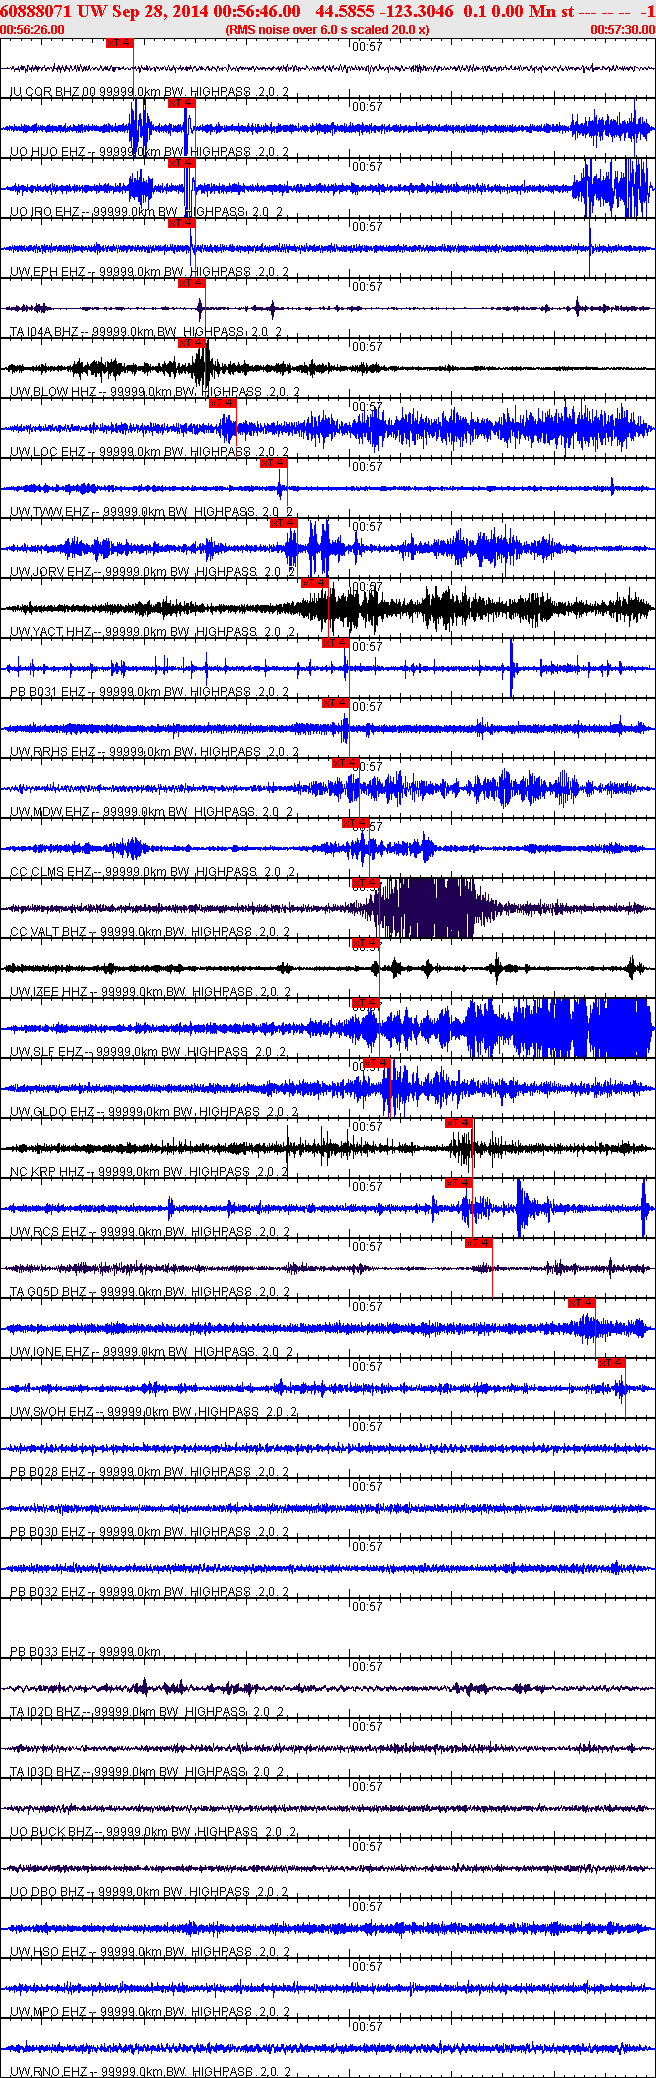Click the red pick marker on UW RCS trace
The image size is (656, 2078).
pos(459,1183)
